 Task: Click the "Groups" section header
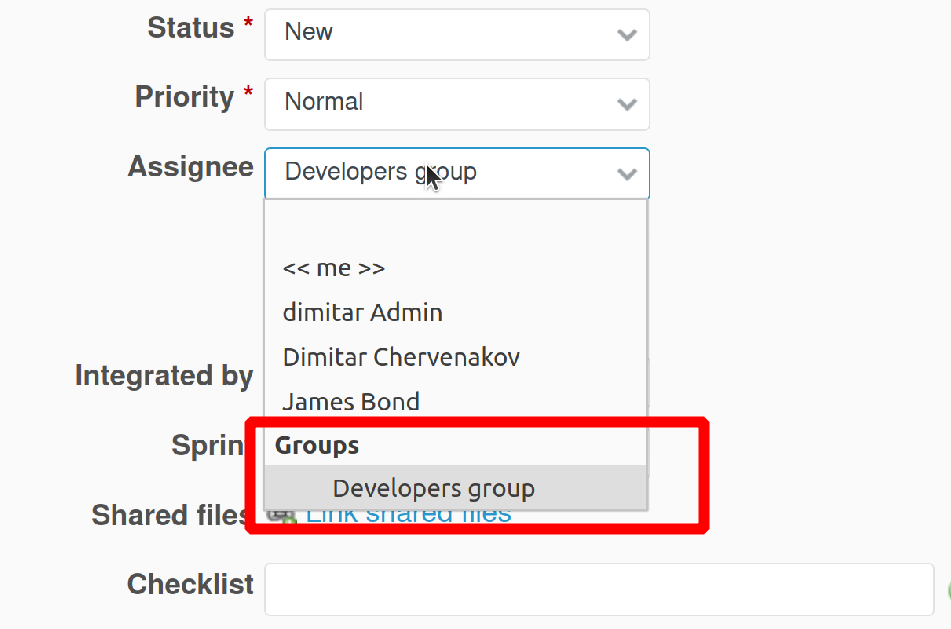(x=317, y=445)
